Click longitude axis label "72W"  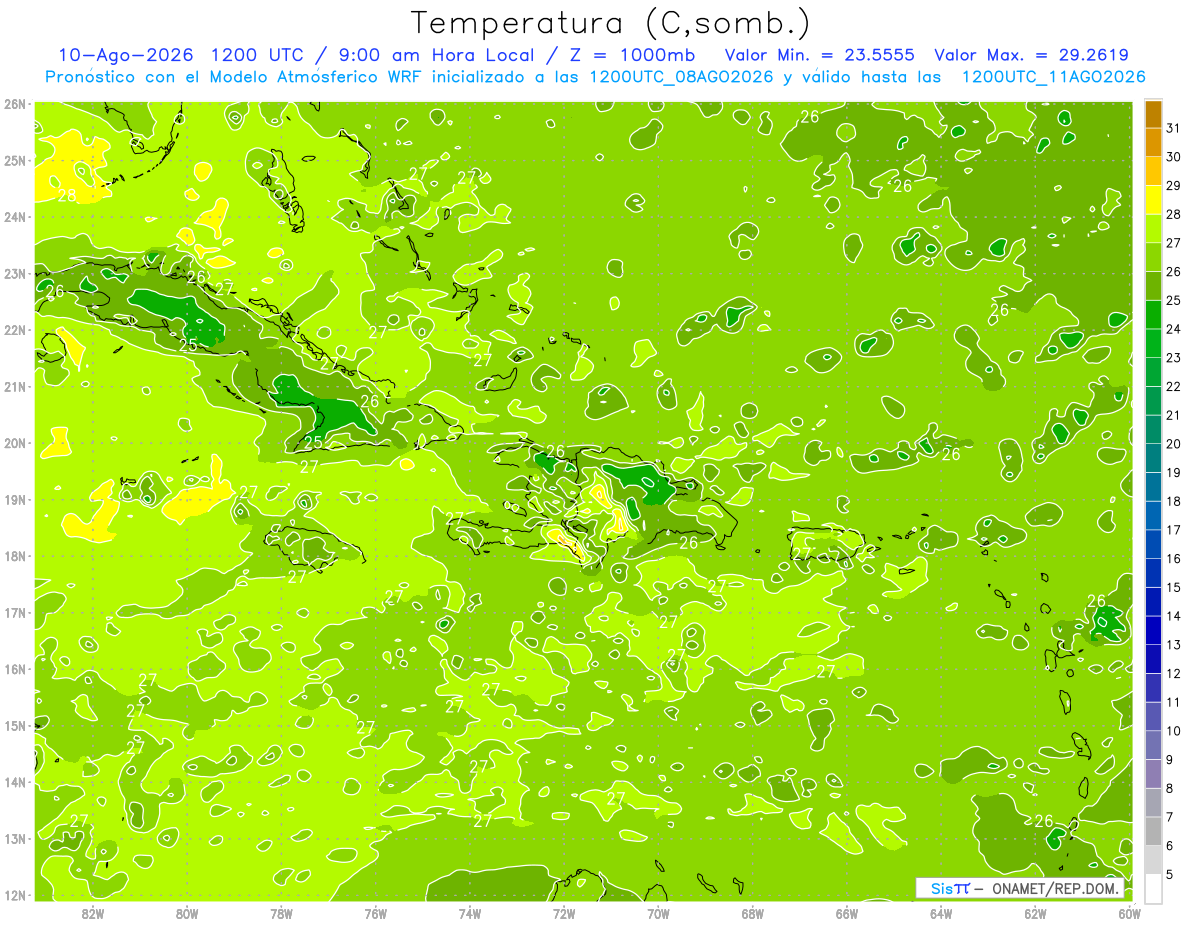(x=564, y=913)
